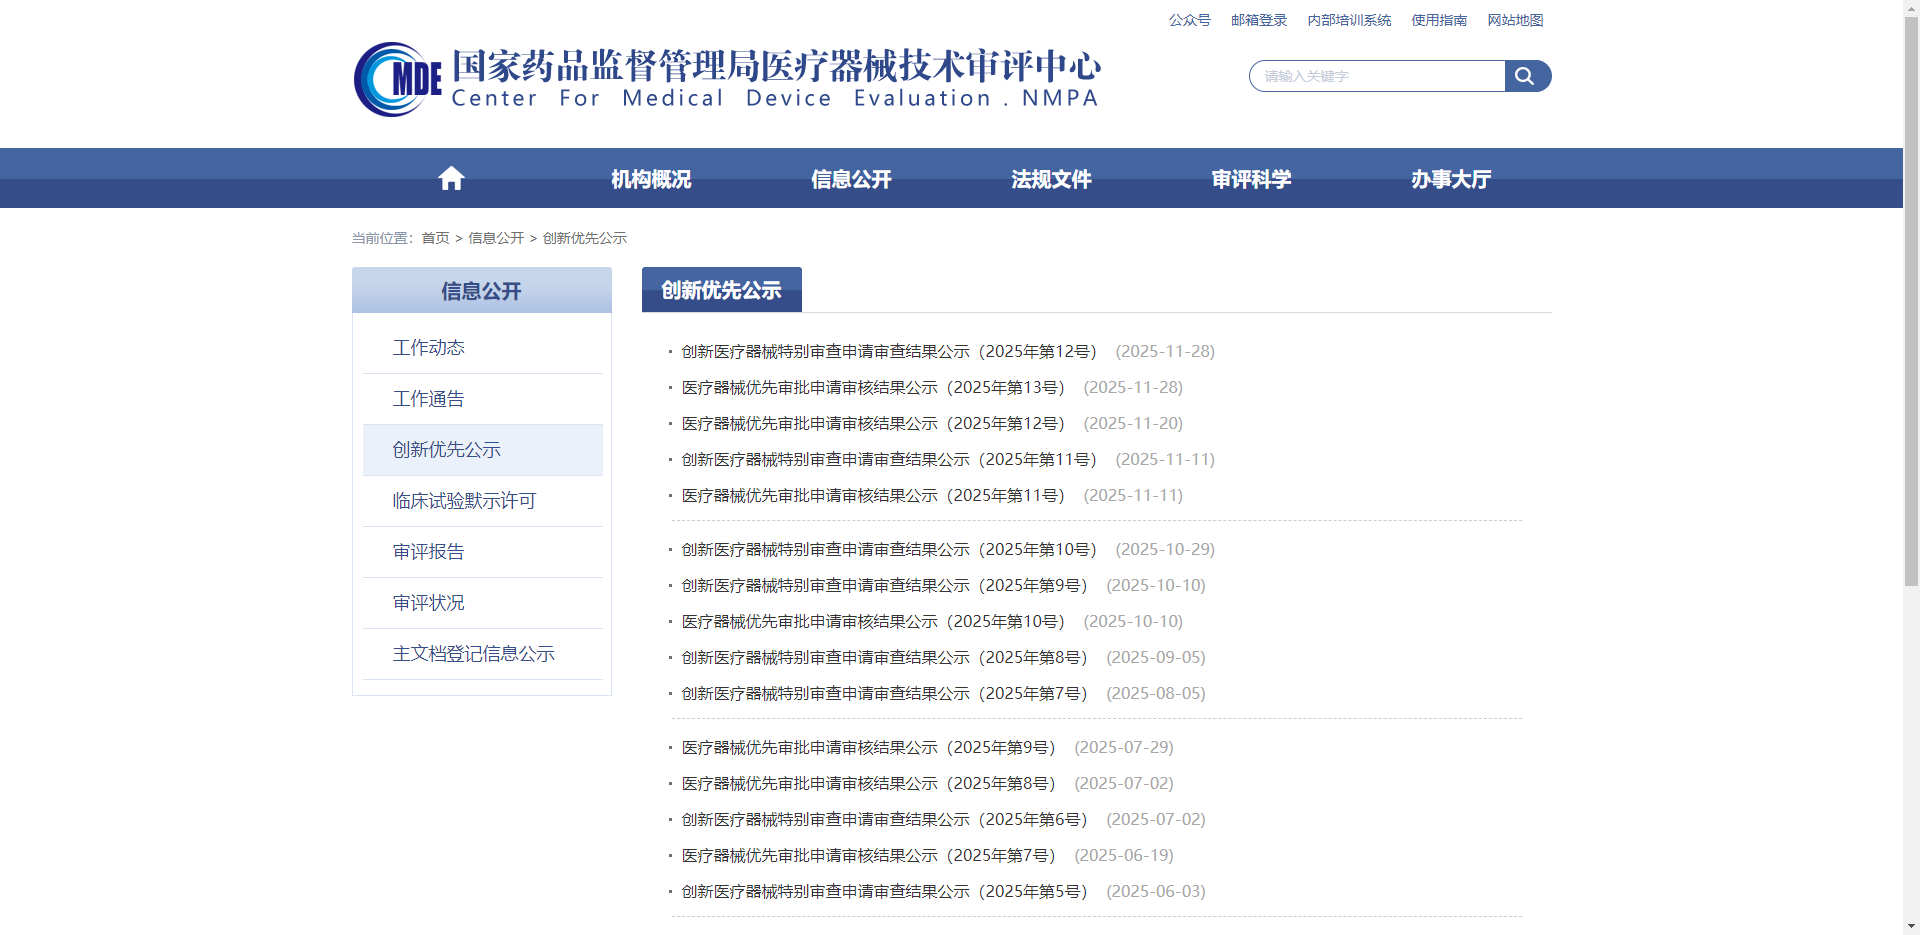Open 网站地图 link
Screen dimensions: 1920x935
(x=1515, y=20)
